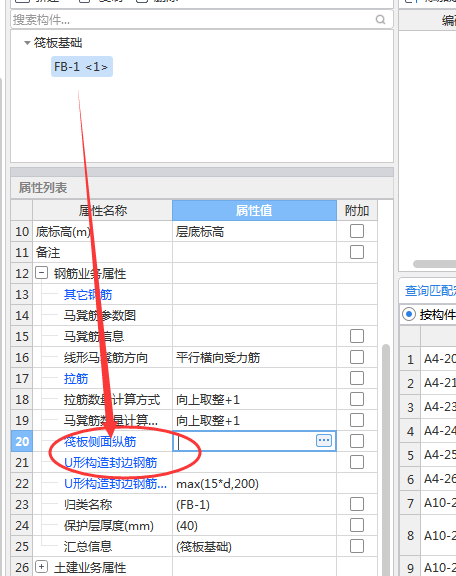
Task: Click 向上取整+1 value in row 19
Action: click(254, 420)
